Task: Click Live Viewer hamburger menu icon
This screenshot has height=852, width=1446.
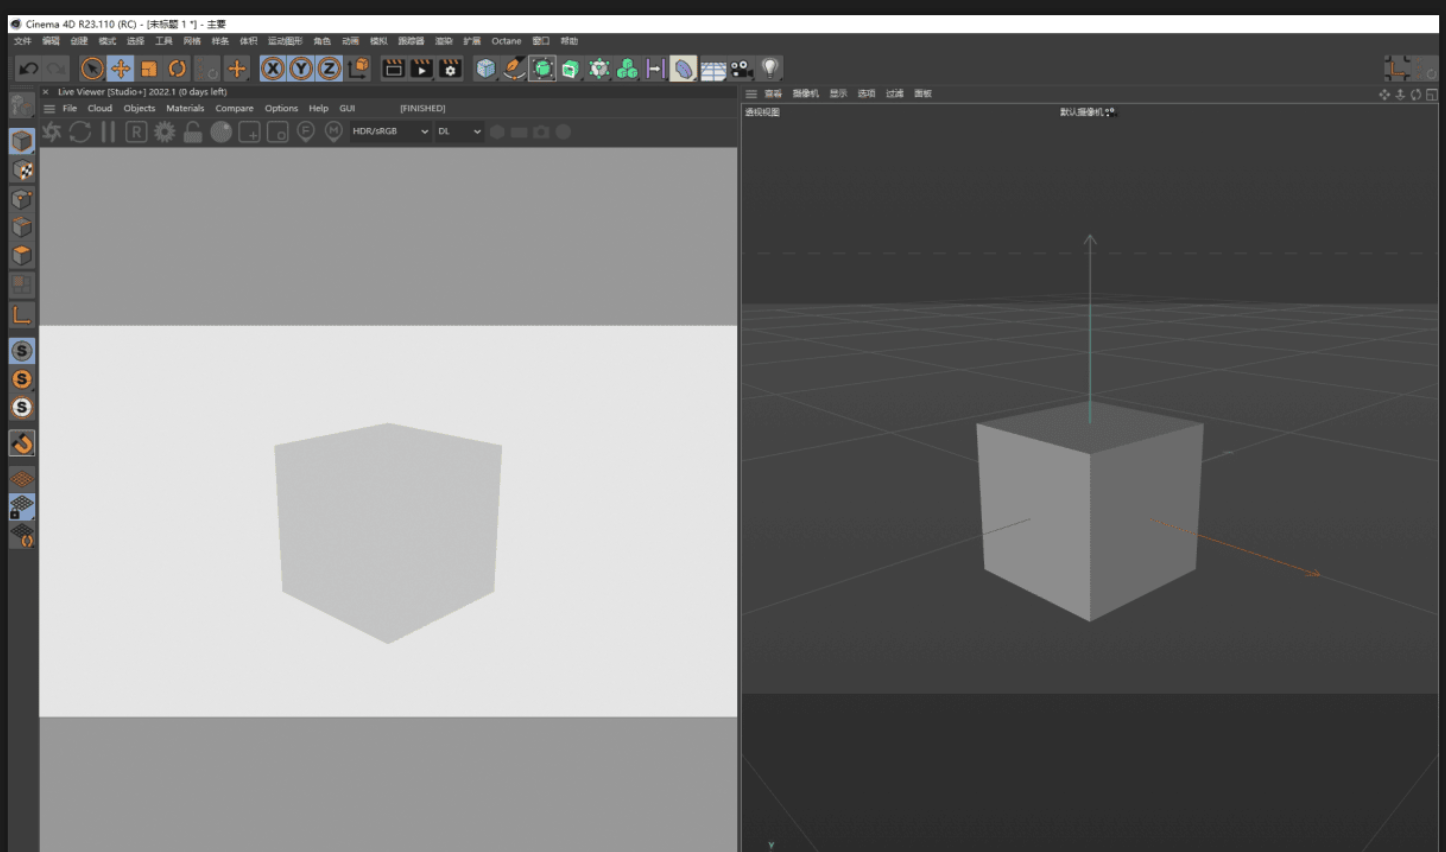Action: point(49,108)
